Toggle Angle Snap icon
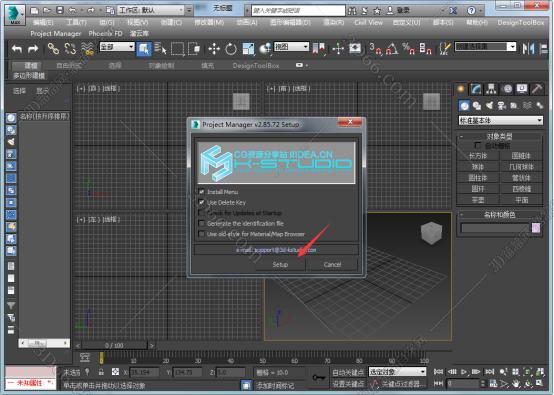Image resolution: width=554 pixels, height=395 pixels. (x=392, y=48)
